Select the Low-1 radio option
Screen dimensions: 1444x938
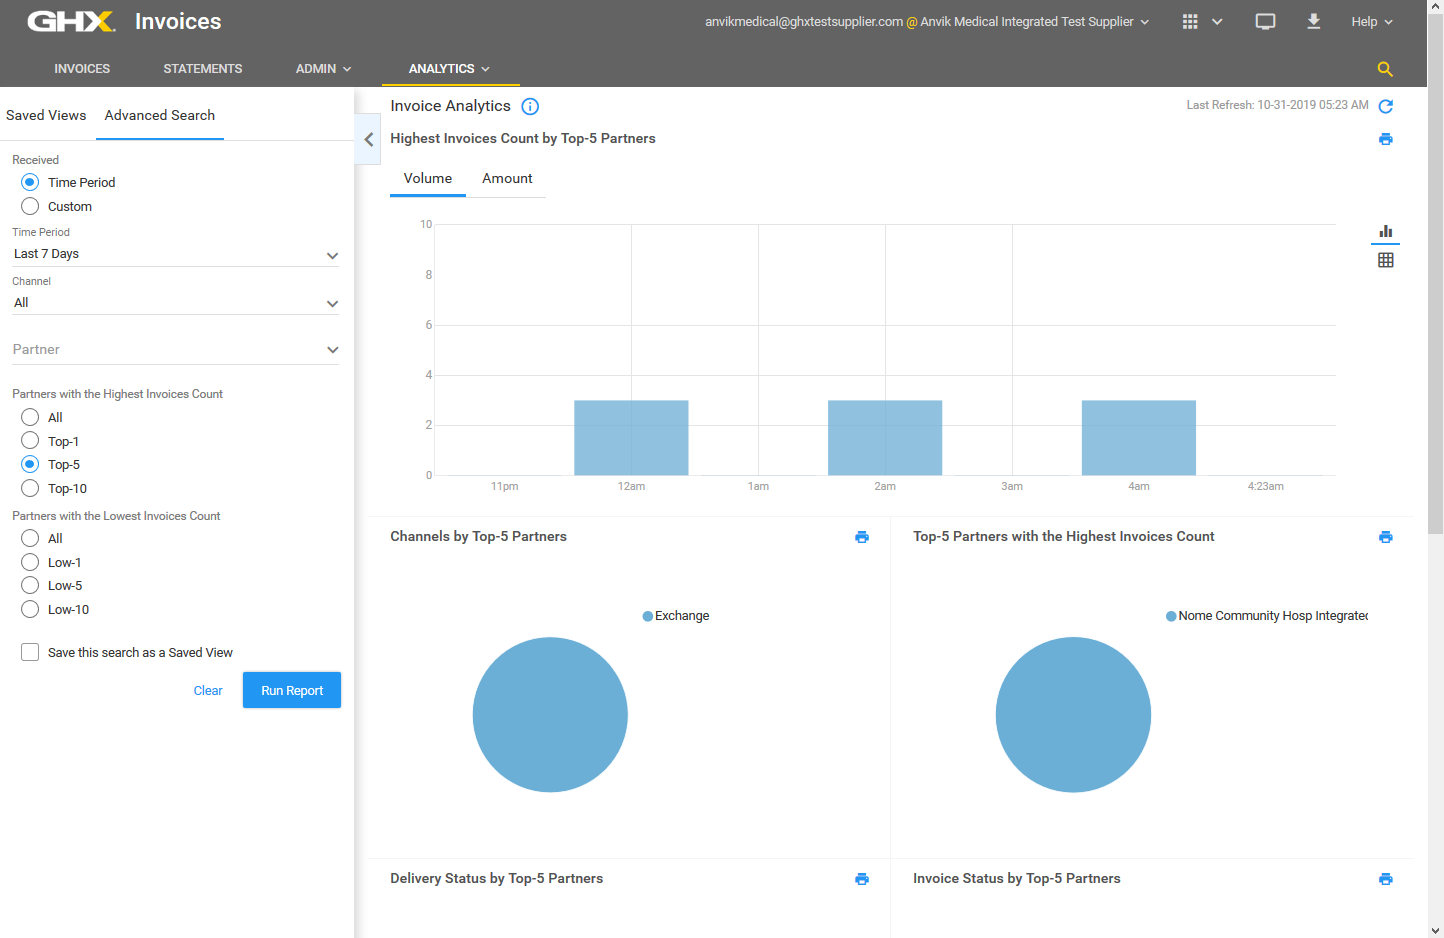[30, 562]
